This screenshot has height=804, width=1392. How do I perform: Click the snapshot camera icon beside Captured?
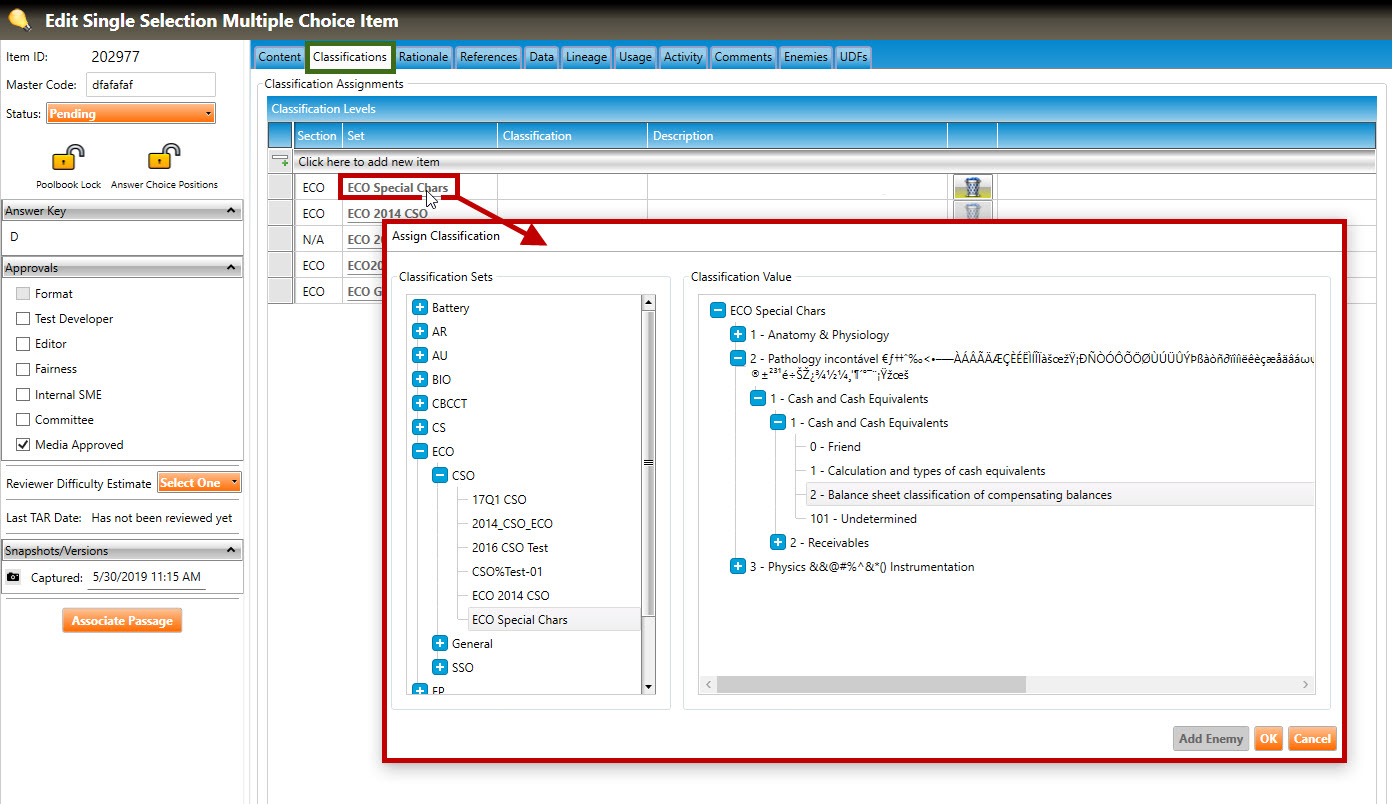pyautogui.click(x=13, y=577)
